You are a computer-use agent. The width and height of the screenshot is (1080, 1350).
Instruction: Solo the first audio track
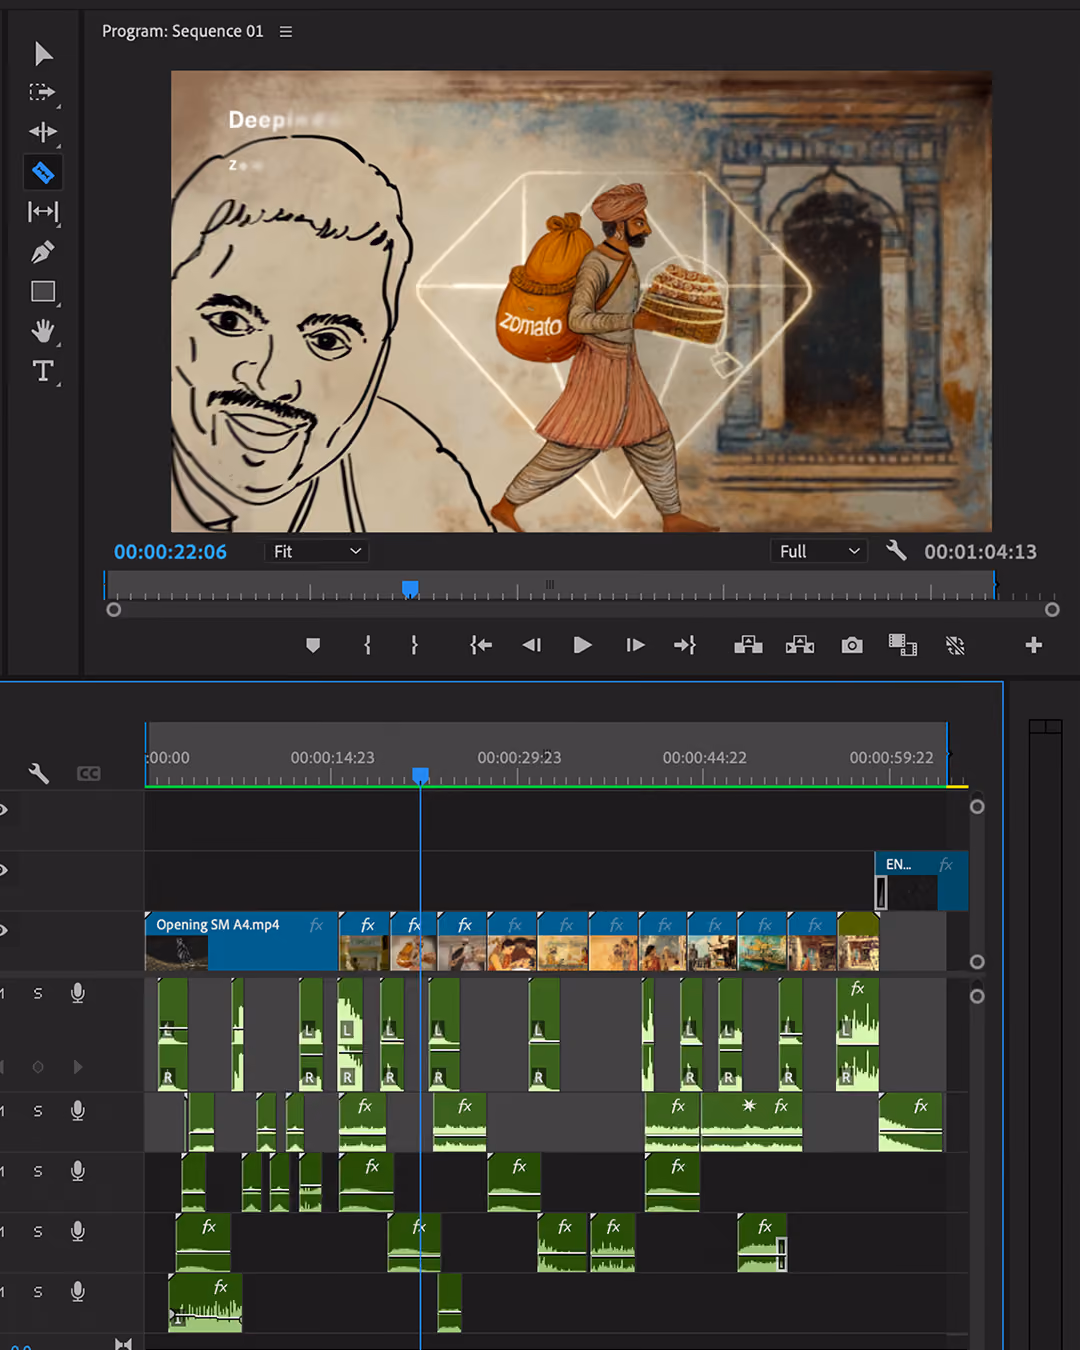click(x=38, y=994)
